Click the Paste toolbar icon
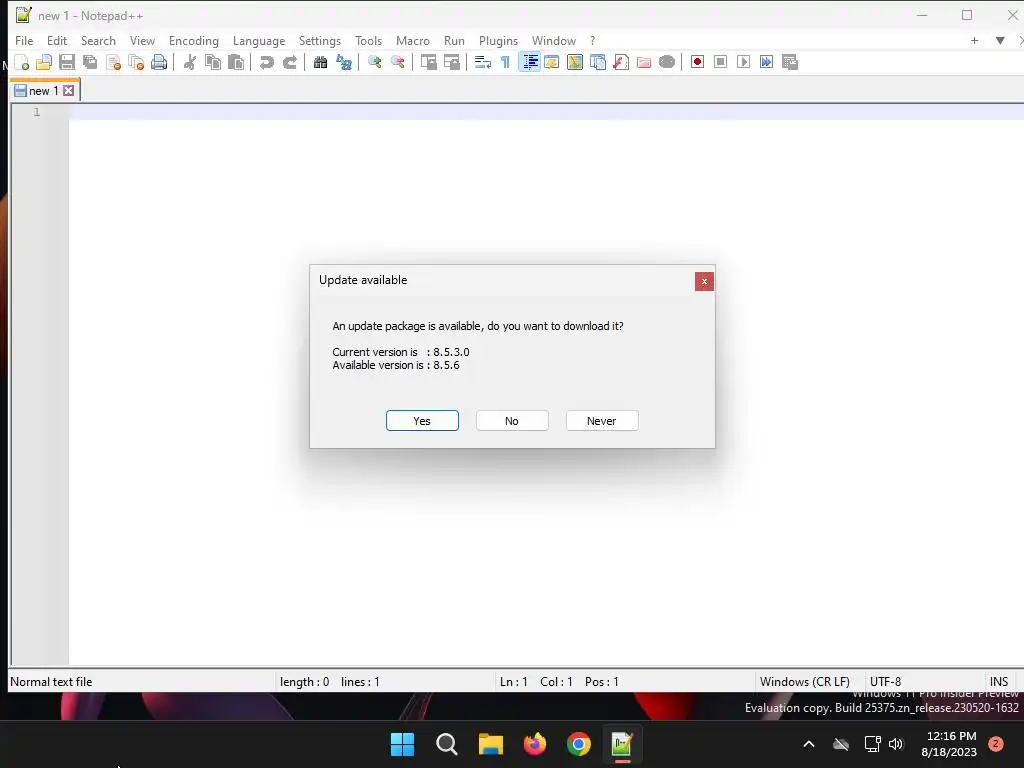The width and height of the screenshot is (1024, 768). 236,62
